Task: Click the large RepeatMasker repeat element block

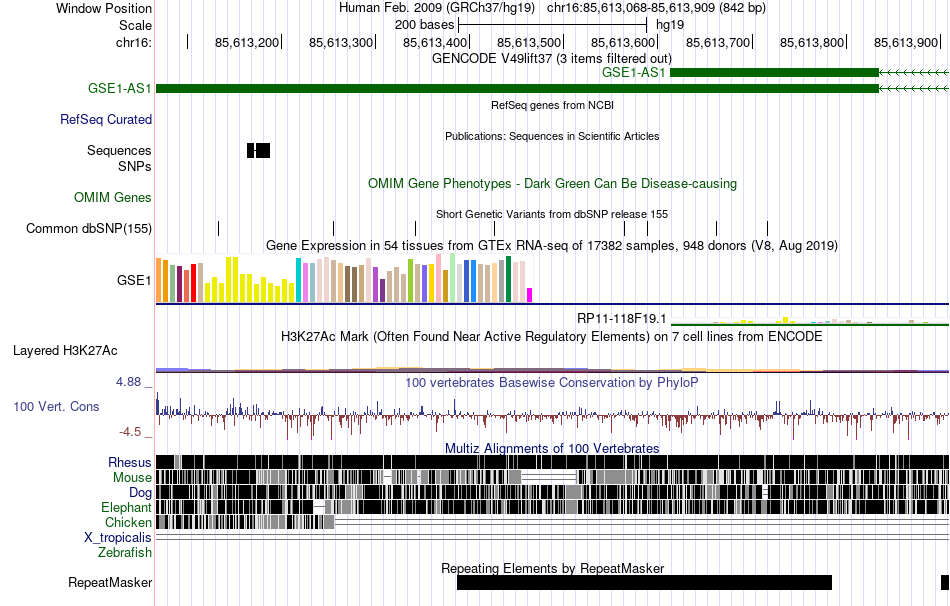Action: (644, 582)
